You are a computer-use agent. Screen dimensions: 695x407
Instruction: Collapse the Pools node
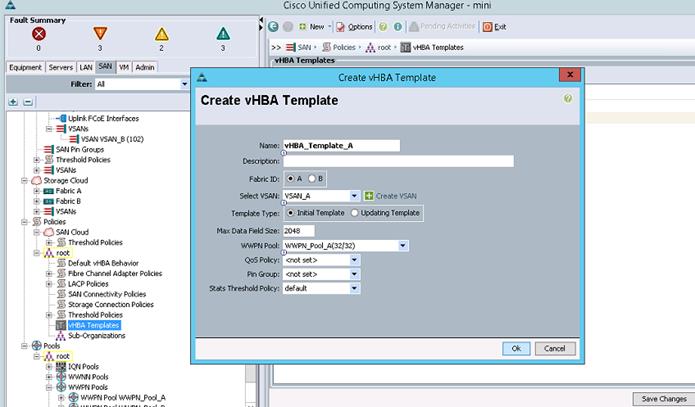25,346
